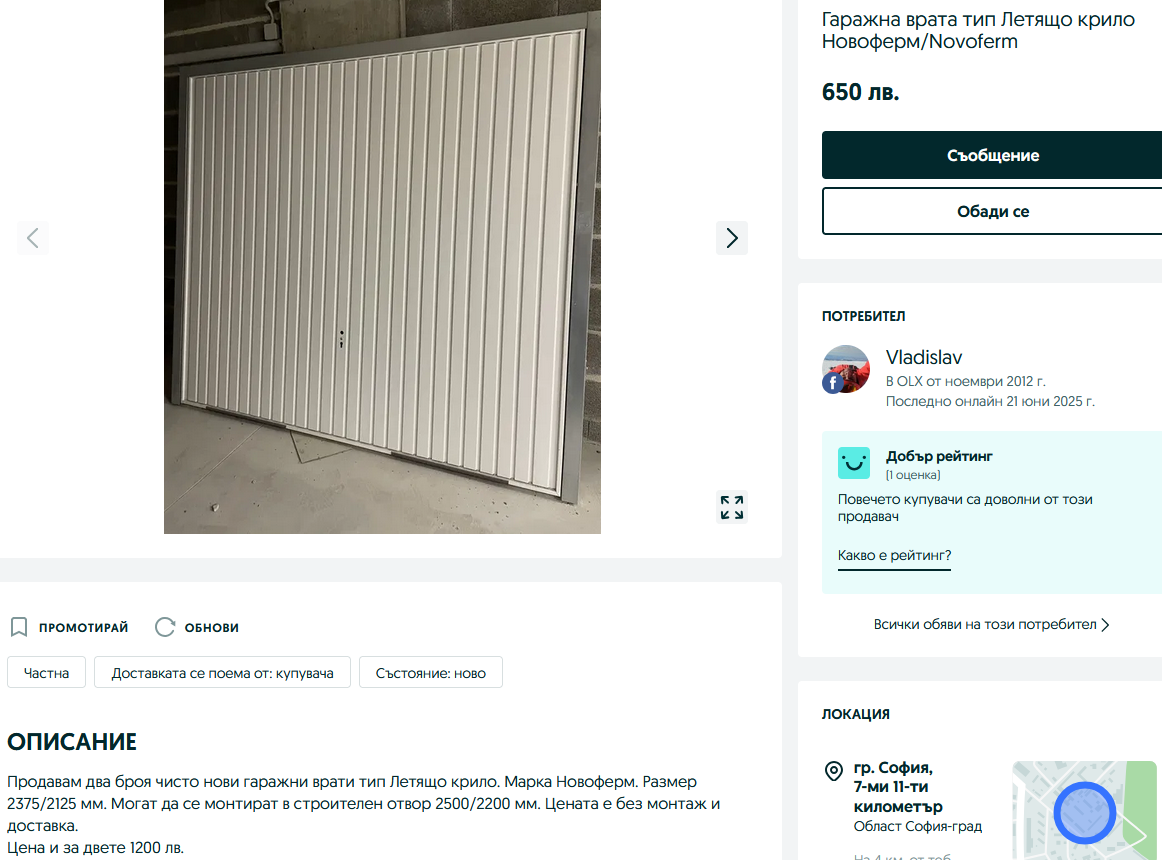Click the circular refresh icon by ОБНОВИ
Screen dimensions: 1162x860
pyautogui.click(x=165, y=627)
